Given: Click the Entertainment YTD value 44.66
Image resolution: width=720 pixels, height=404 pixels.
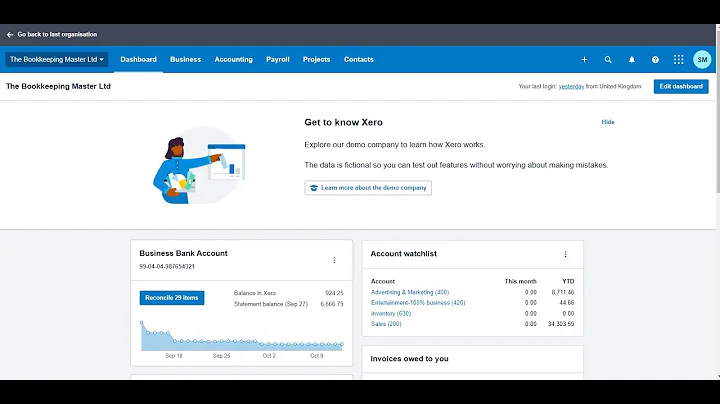Looking at the screenshot, I should coord(567,303).
